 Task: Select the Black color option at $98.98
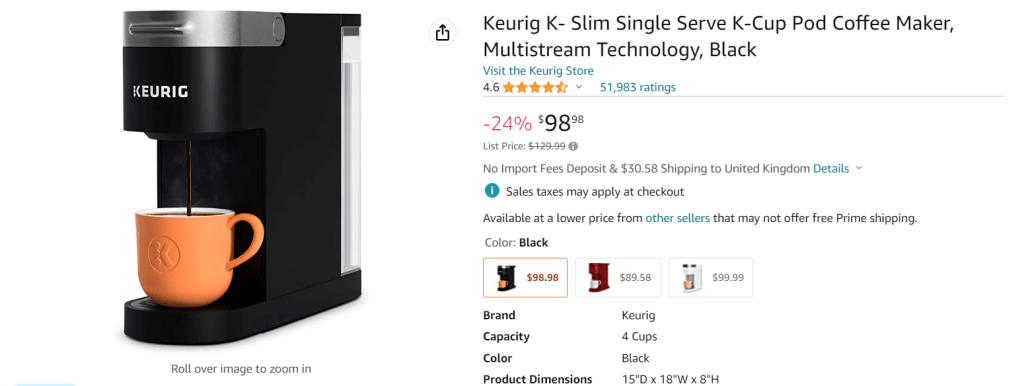tap(525, 278)
